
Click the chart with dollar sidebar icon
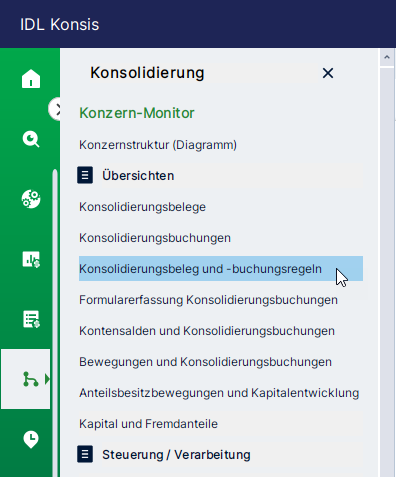[x=31, y=259]
